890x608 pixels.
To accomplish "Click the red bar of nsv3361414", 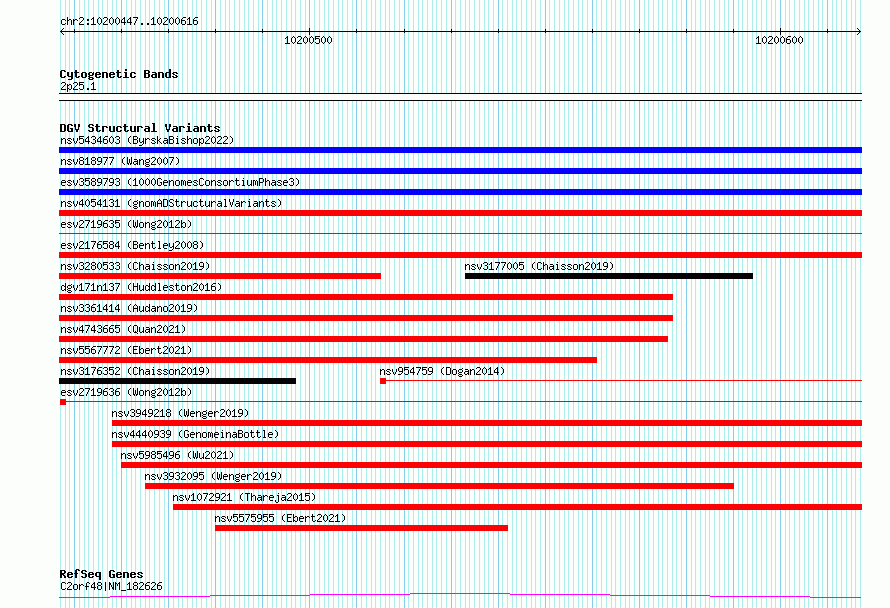I will click(x=366, y=318).
